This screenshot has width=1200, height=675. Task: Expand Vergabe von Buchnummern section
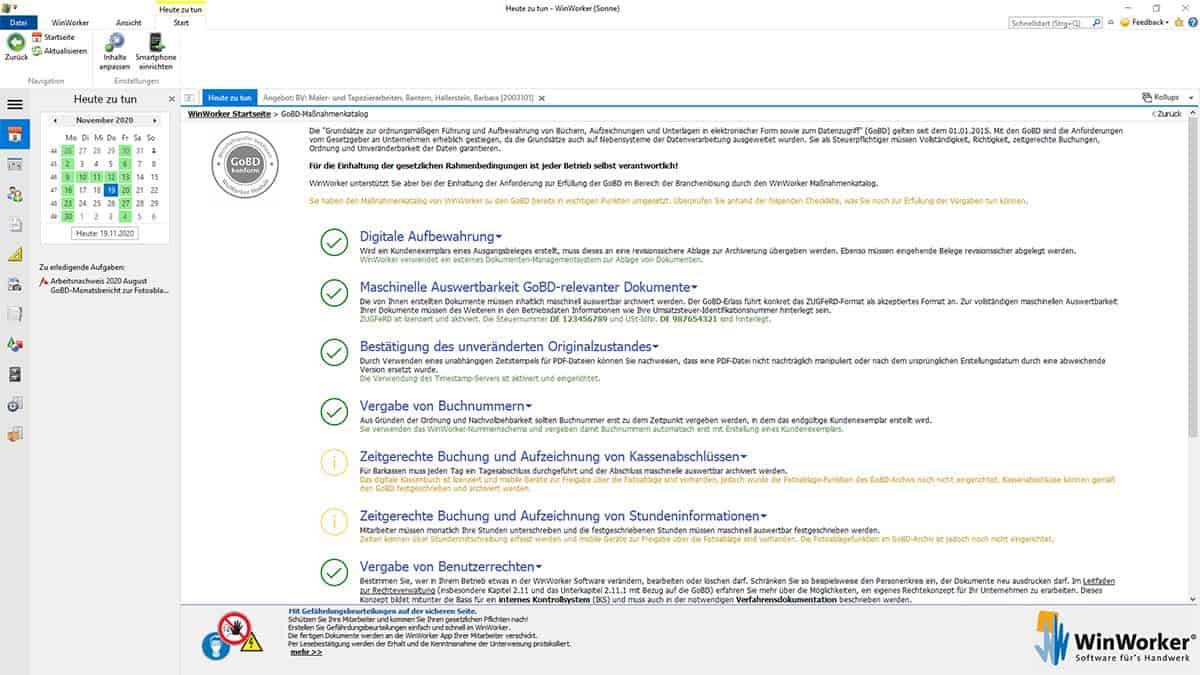point(445,406)
